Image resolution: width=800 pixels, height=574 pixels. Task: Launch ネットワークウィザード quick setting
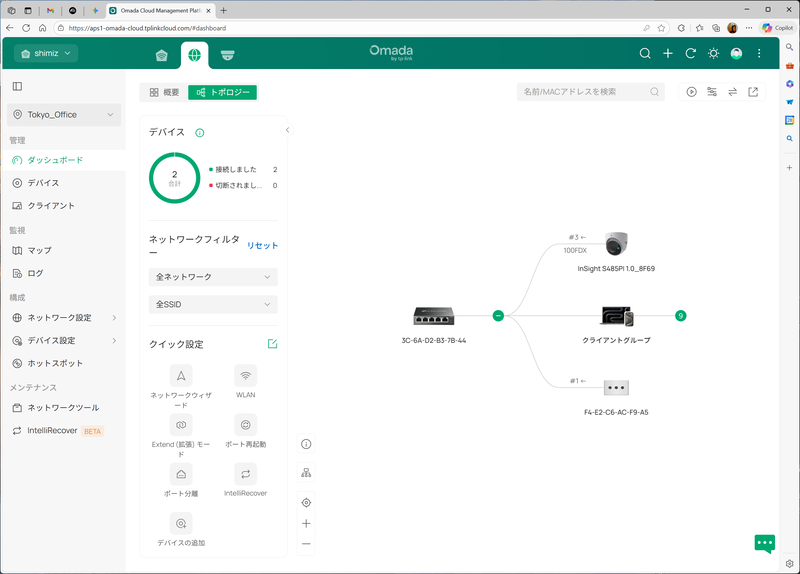181,376
